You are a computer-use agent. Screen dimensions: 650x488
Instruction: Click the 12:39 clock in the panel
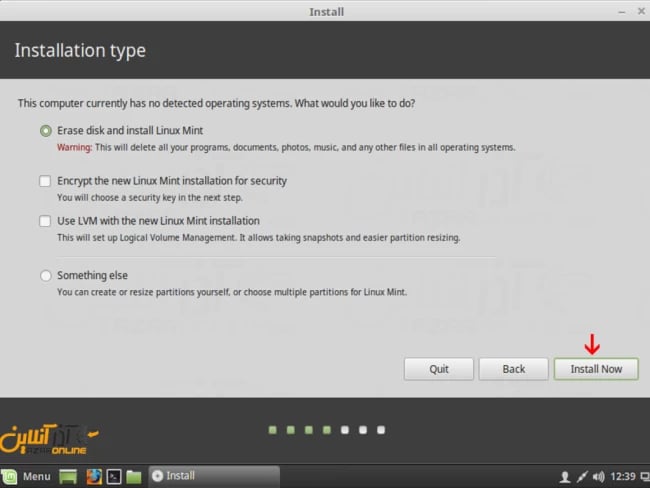point(623,476)
